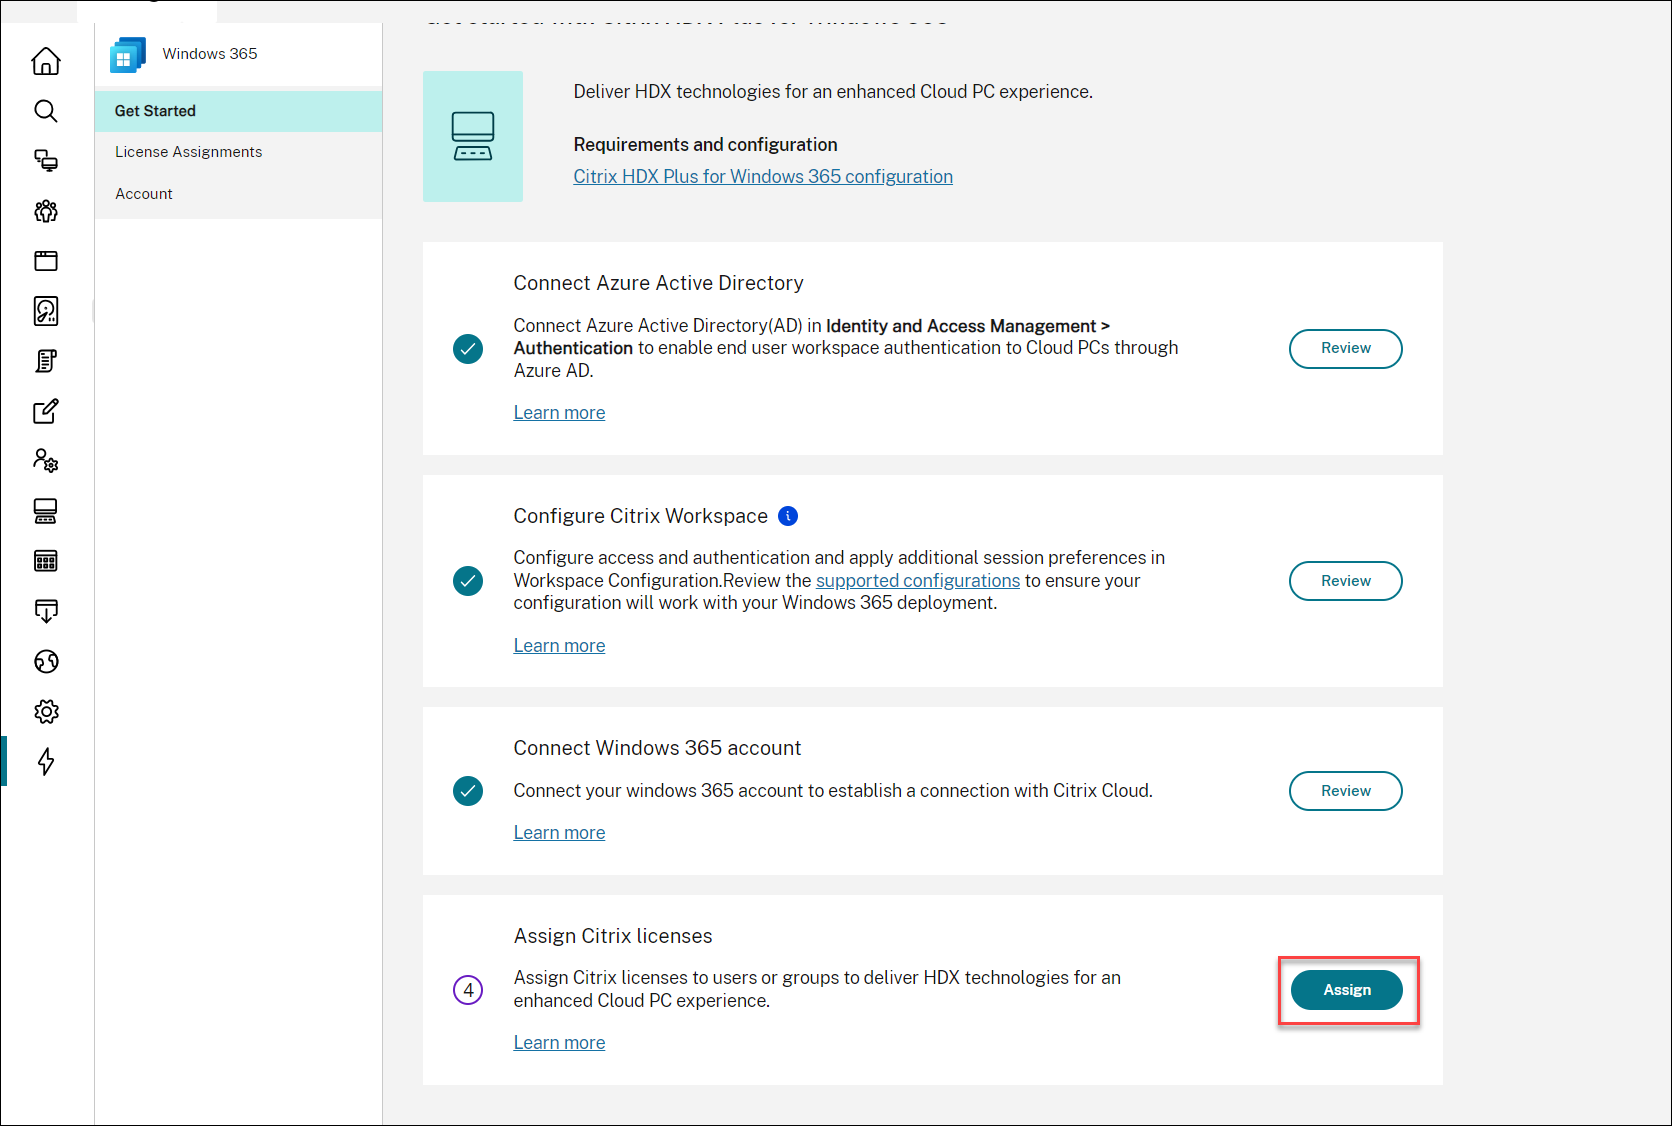
Task: Click 'Connect your windows 365 account' description text
Action: coord(833,791)
